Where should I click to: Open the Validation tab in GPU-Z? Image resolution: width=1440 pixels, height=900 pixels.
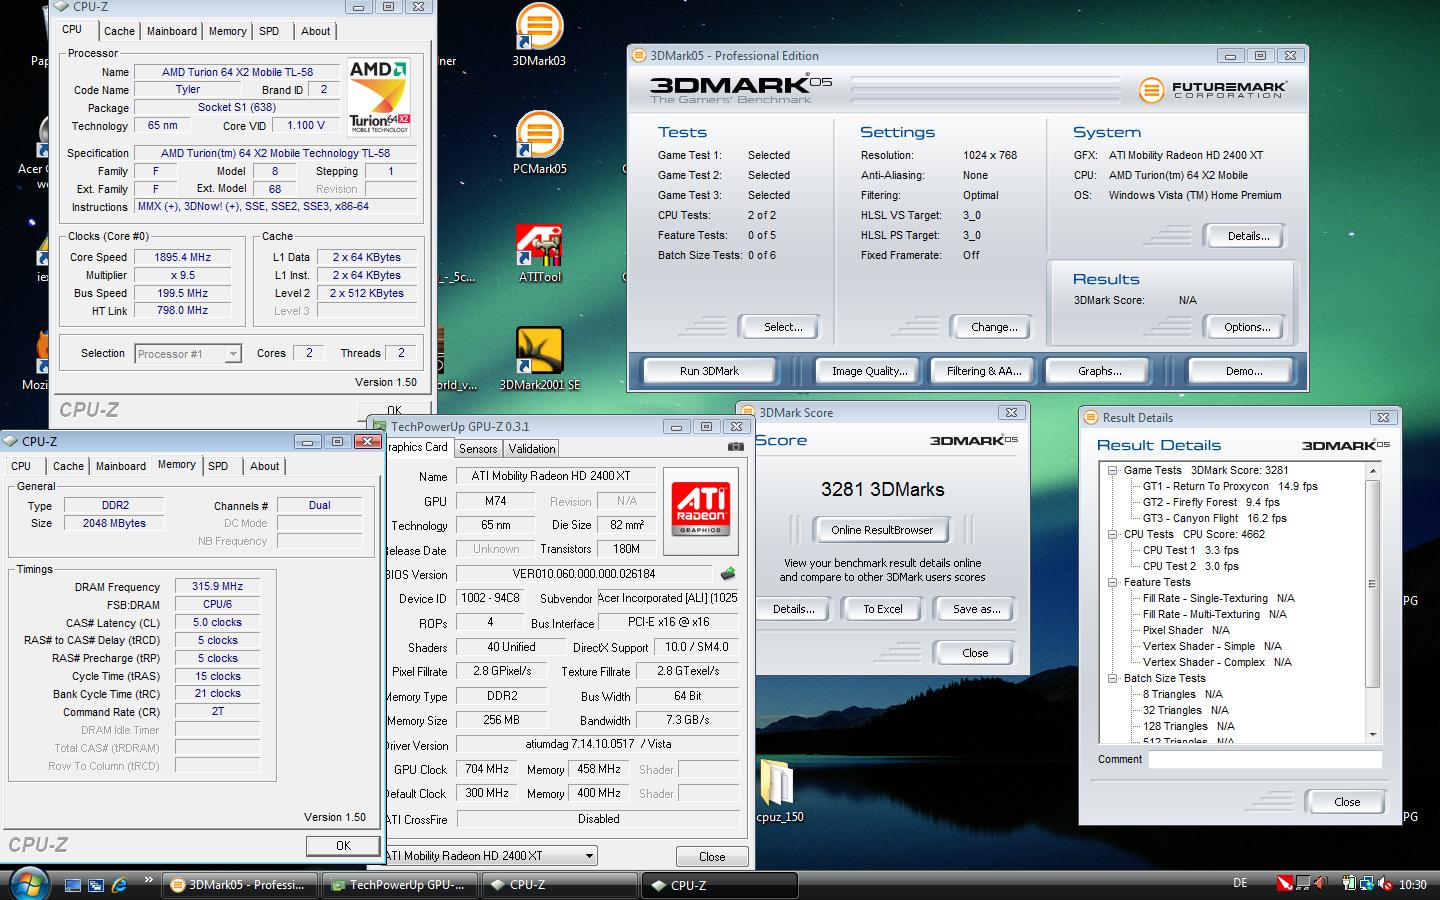[531, 449]
